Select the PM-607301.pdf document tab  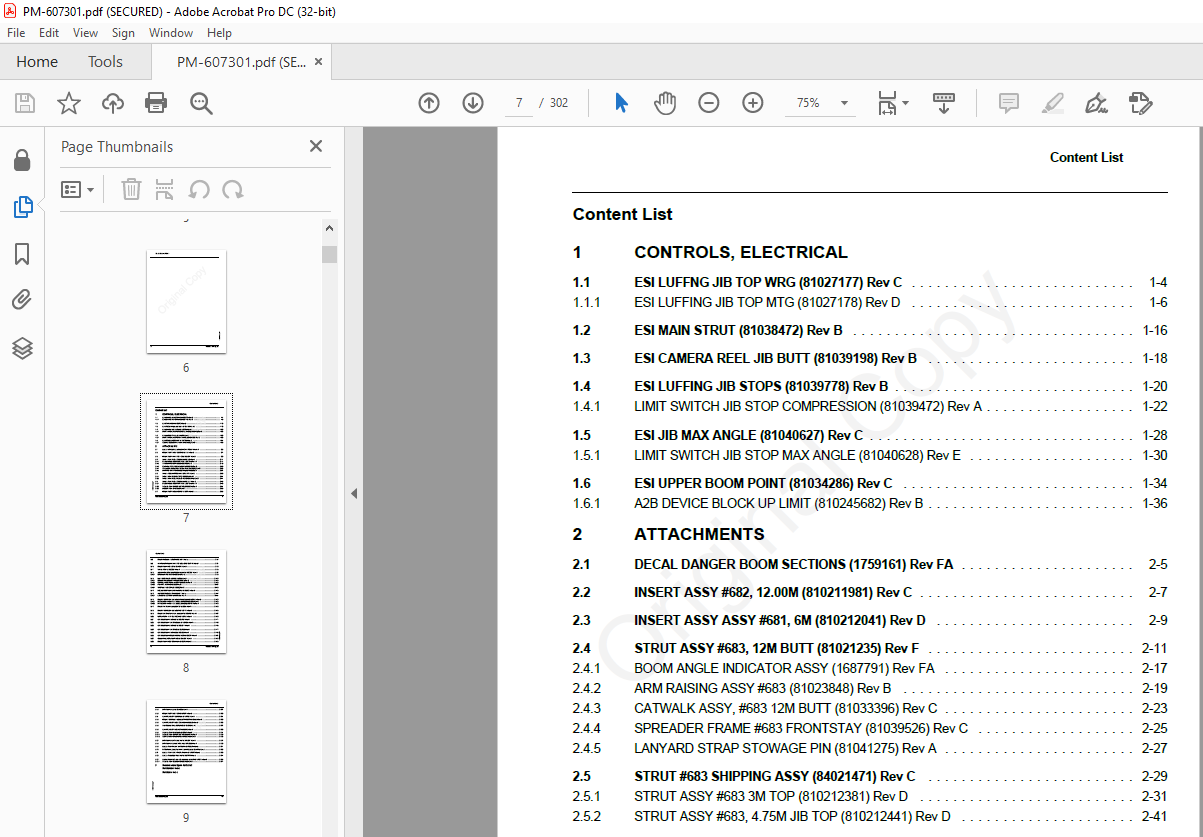240,62
